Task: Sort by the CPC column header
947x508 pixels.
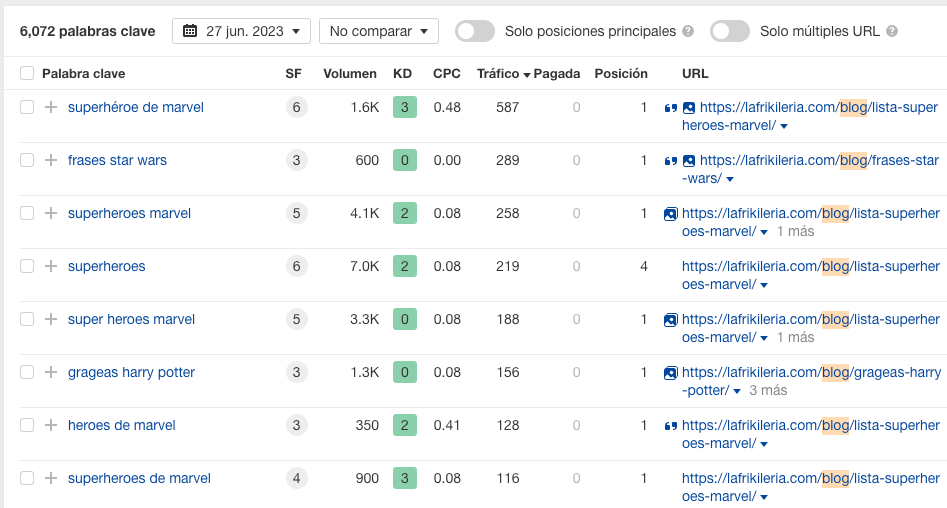Action: (x=446, y=74)
